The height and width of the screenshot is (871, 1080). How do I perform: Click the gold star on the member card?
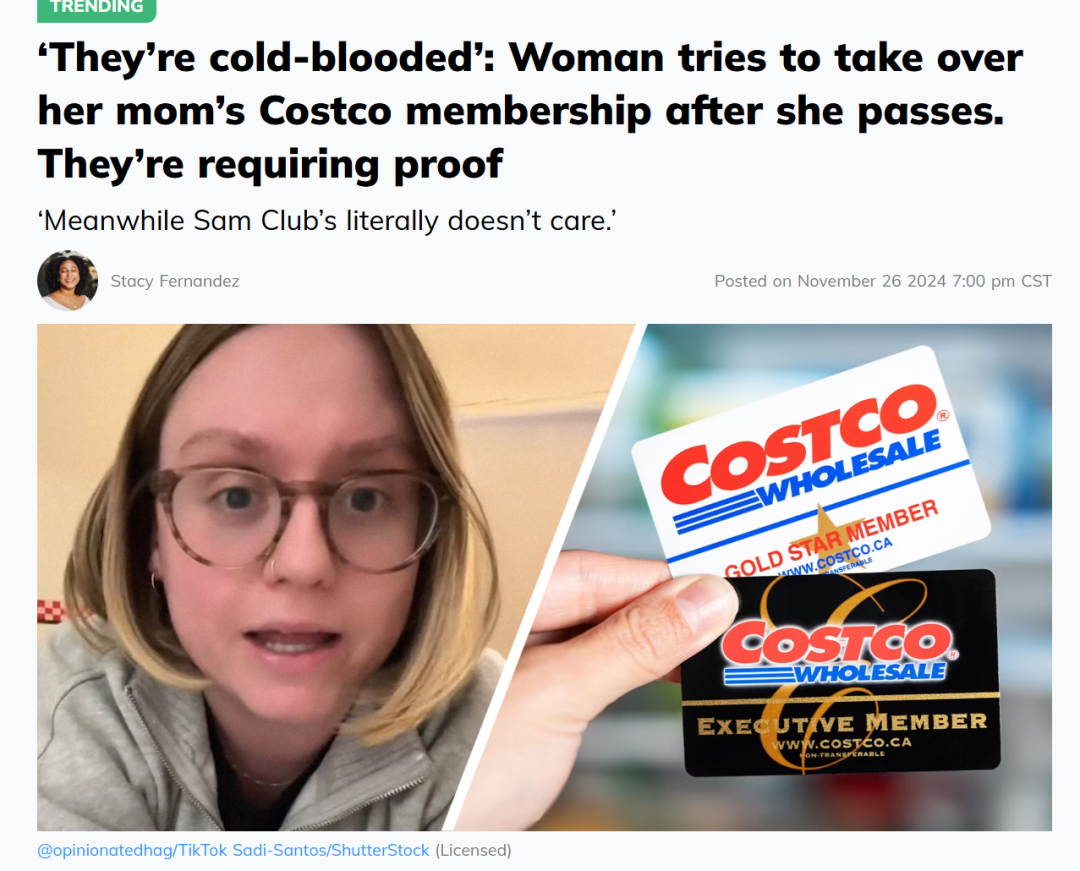coord(824,535)
